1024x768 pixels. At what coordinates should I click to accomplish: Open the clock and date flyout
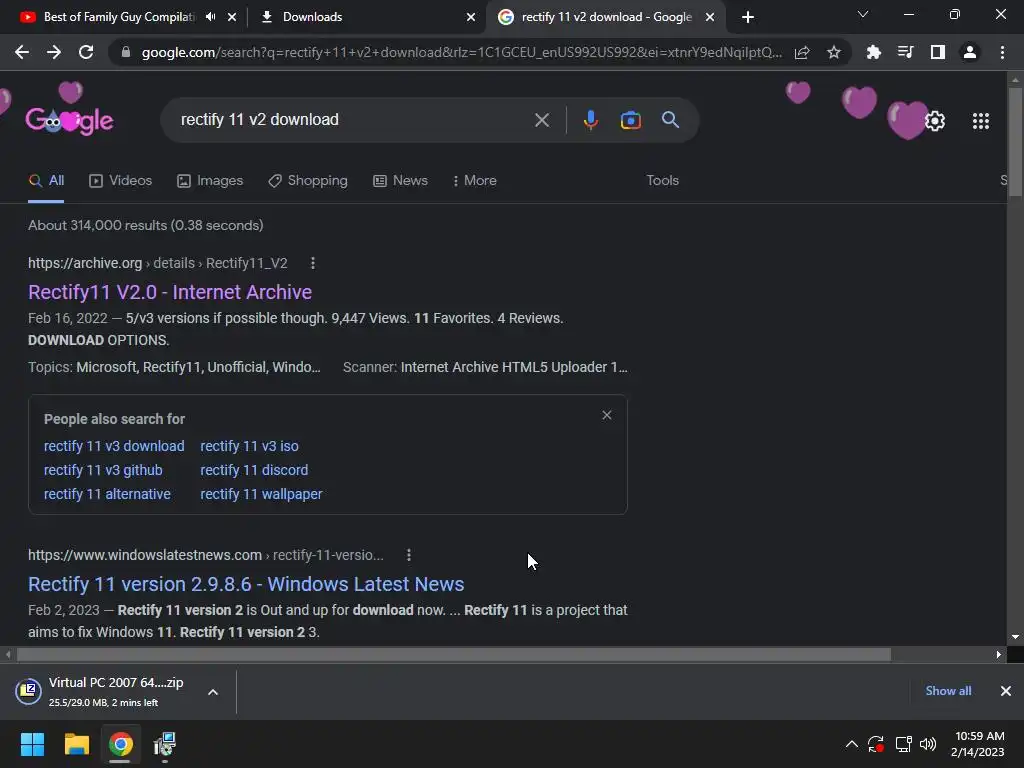(x=978, y=744)
